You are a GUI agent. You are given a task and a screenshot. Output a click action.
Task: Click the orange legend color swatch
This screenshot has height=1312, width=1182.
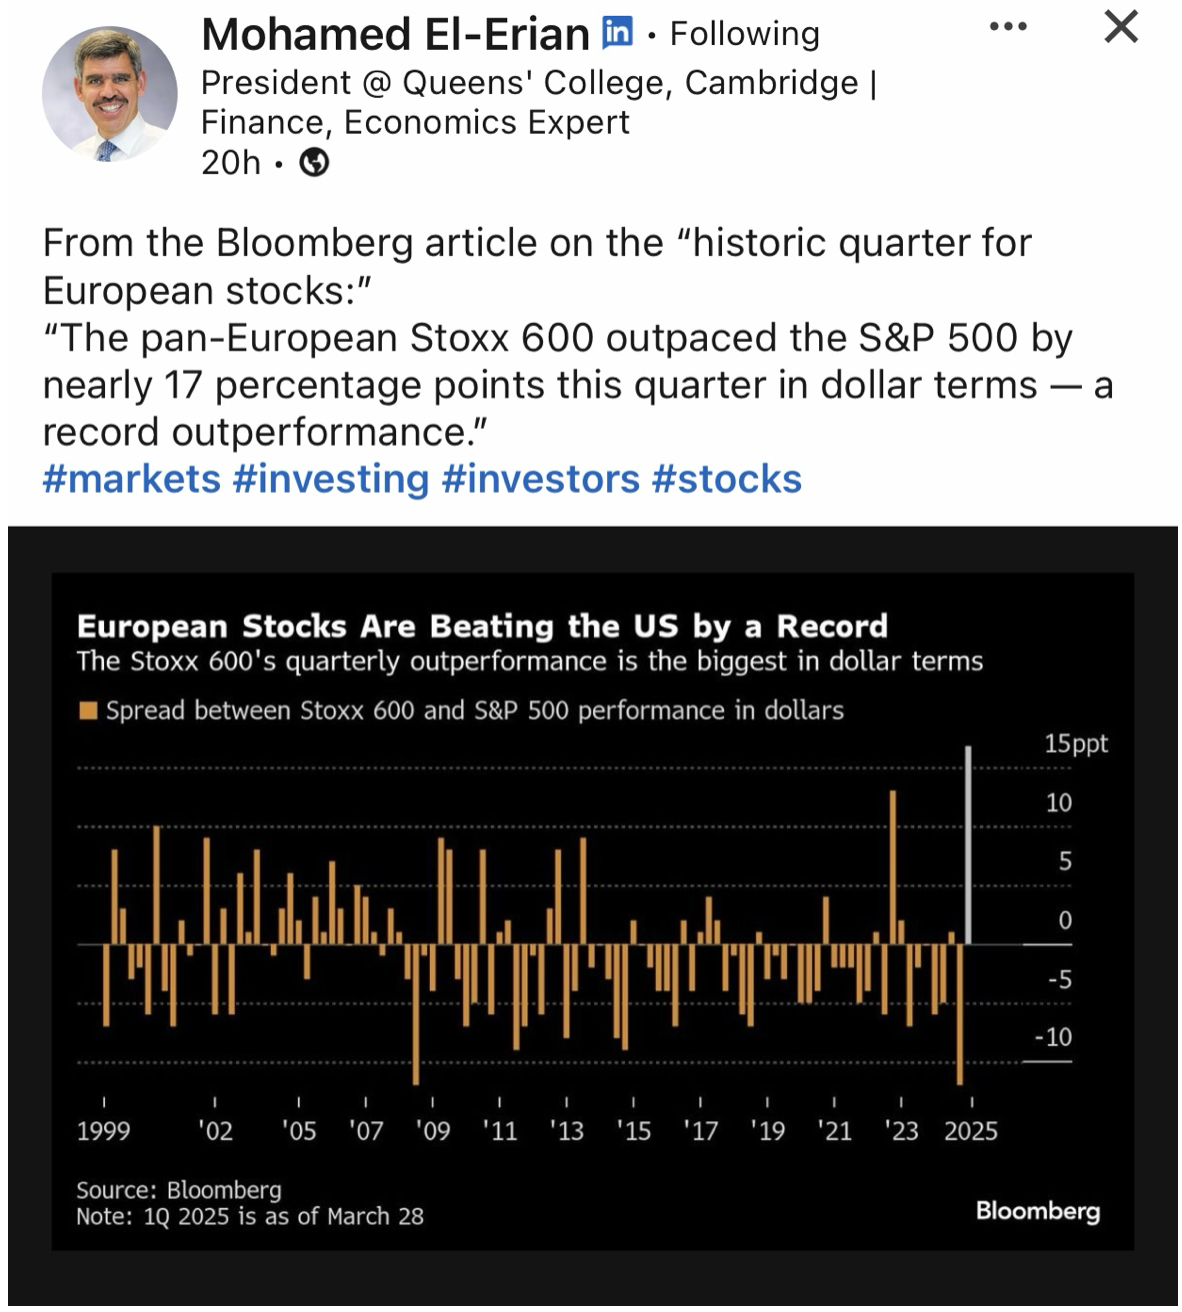coord(88,711)
